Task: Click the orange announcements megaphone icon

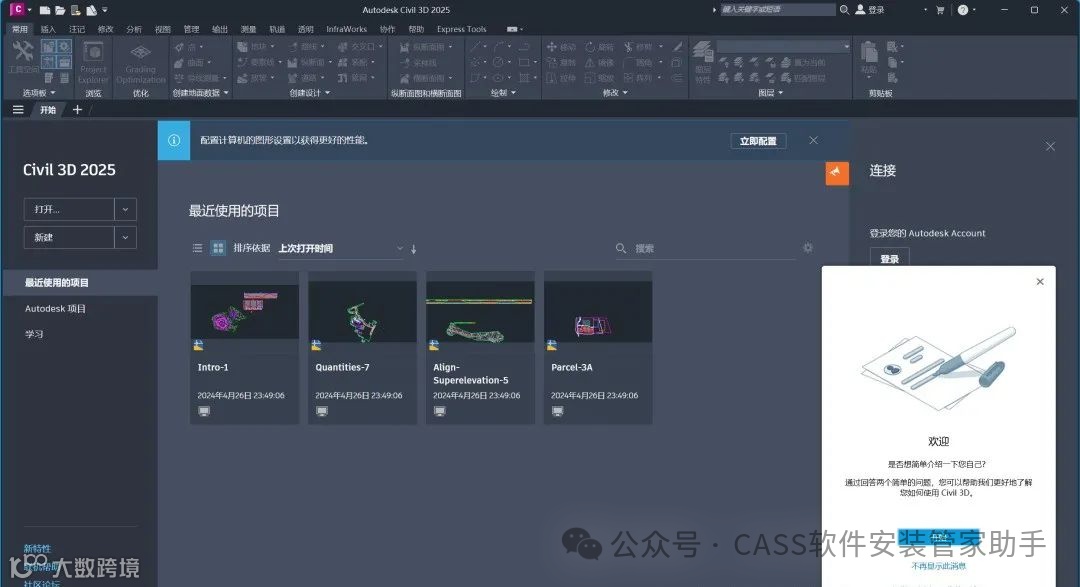Action: pyautogui.click(x=837, y=173)
